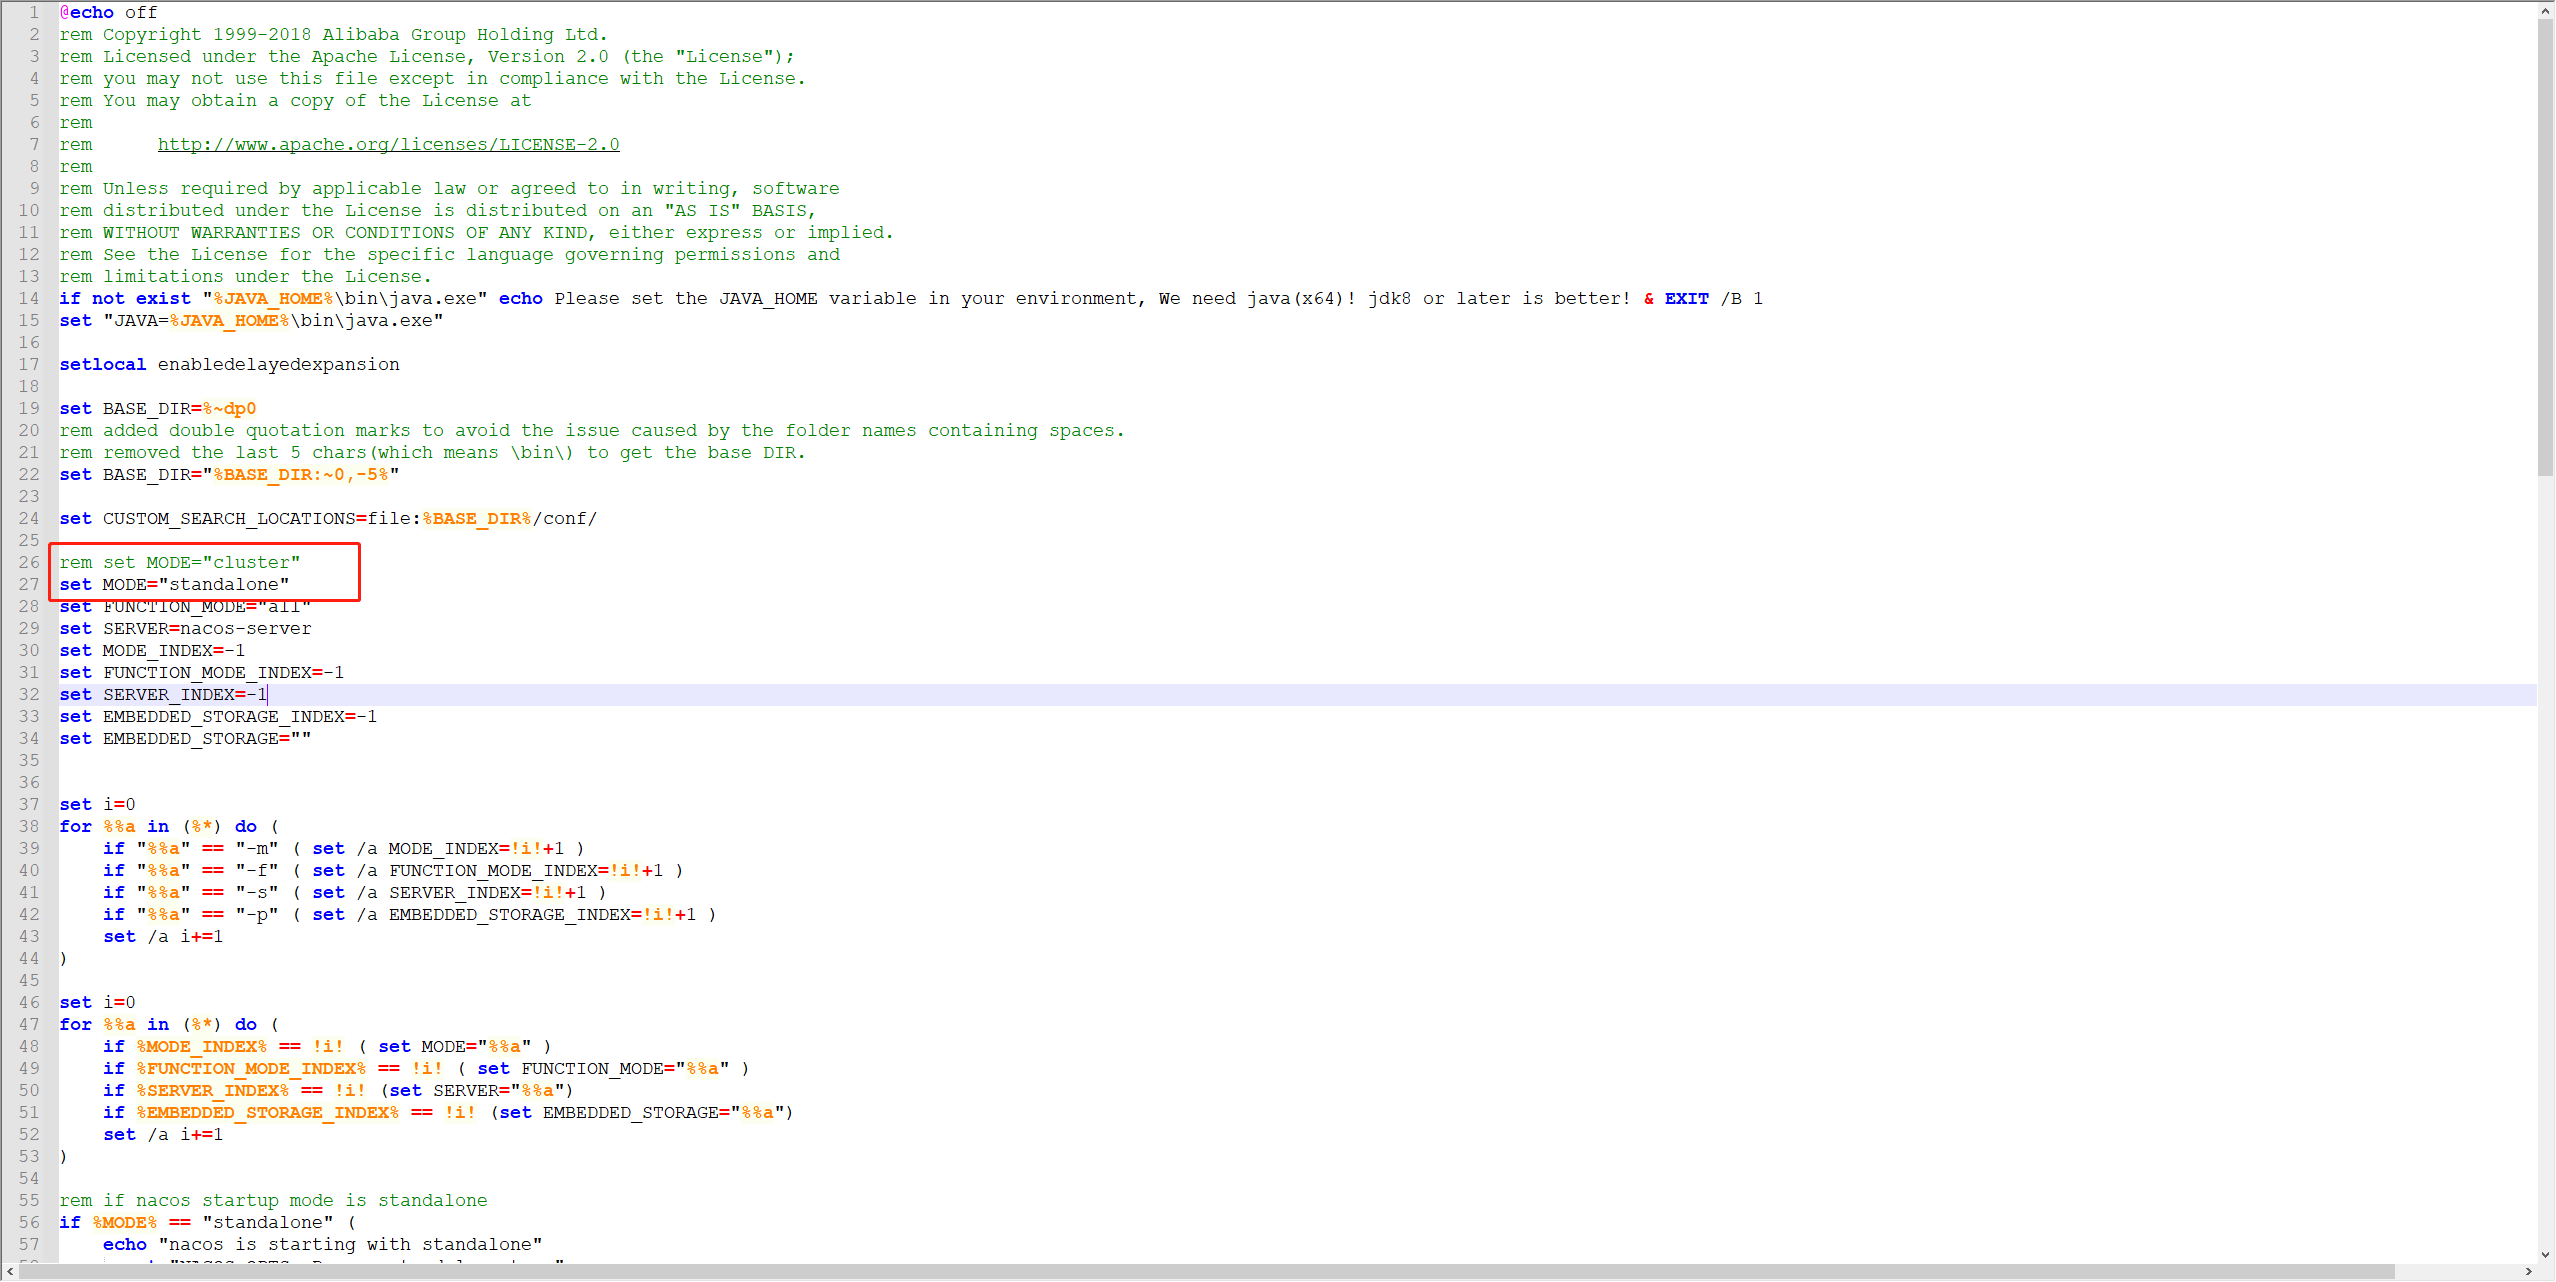Click the commented MODE="cluster" line
This screenshot has width=2556, height=1282.
(180, 563)
